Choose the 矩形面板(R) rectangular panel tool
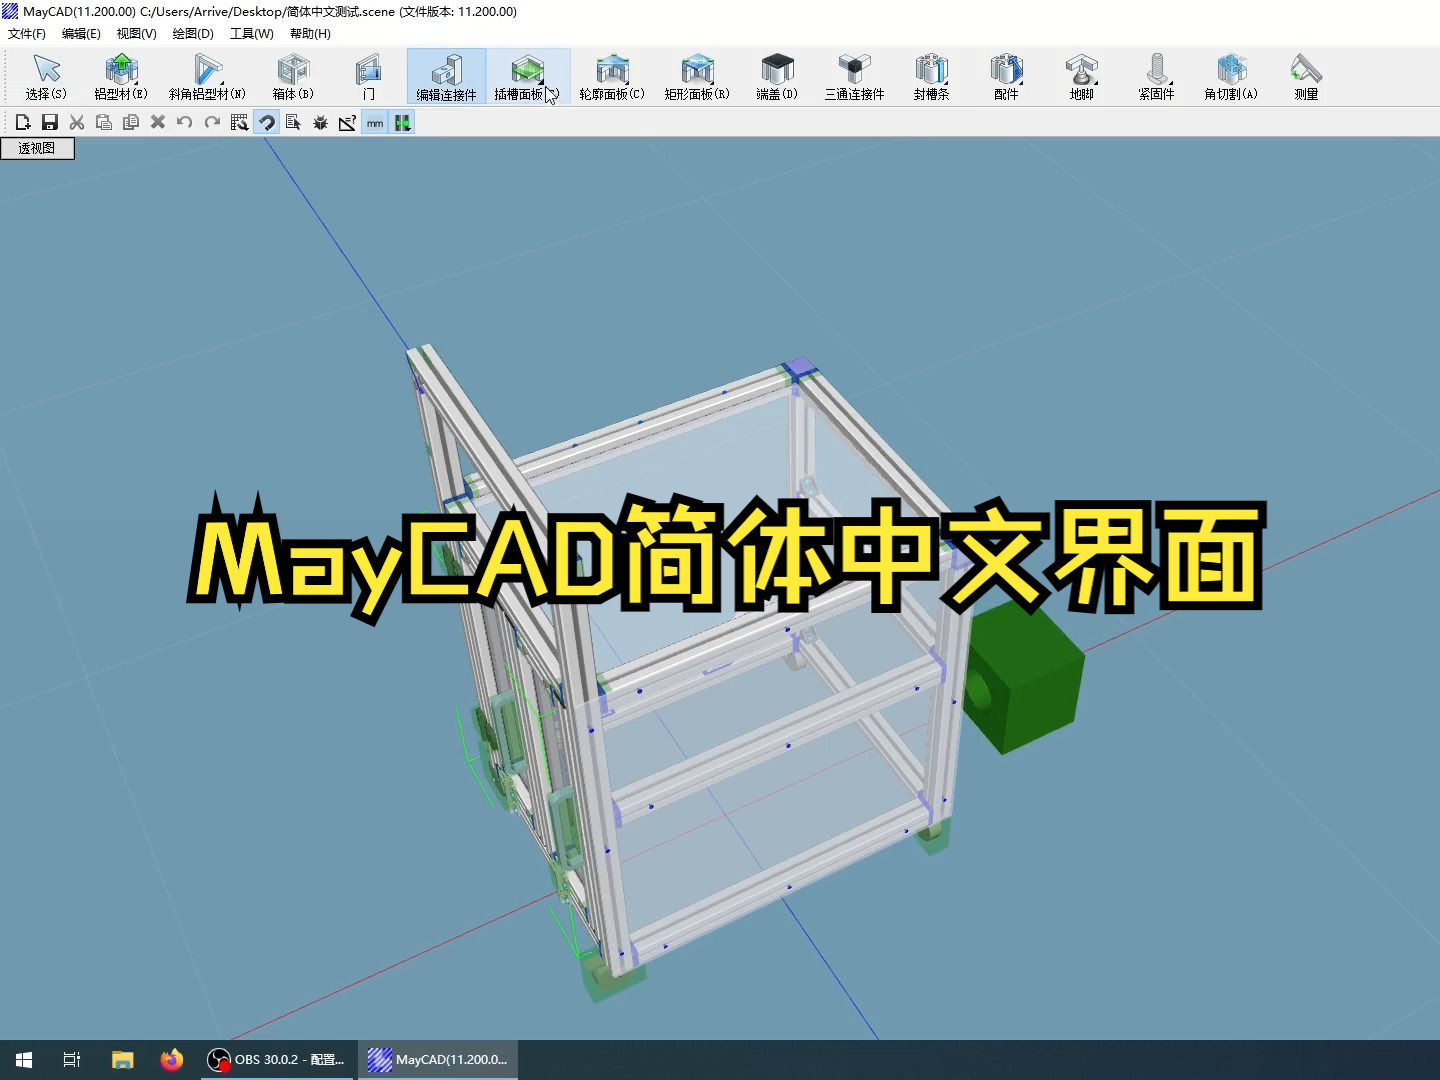This screenshot has width=1440, height=1080. point(697,77)
